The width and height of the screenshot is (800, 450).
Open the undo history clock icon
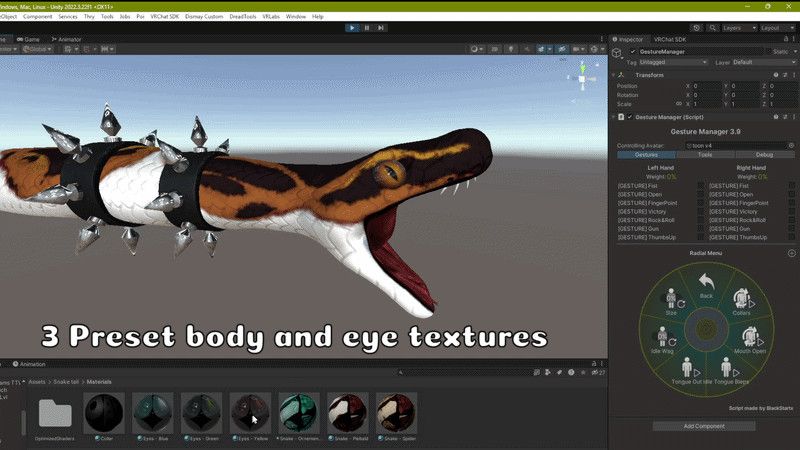click(696, 28)
